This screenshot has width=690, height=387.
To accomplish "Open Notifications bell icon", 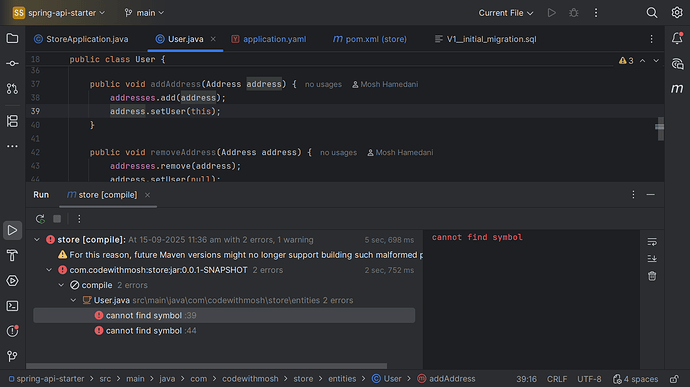I will click(677, 39).
